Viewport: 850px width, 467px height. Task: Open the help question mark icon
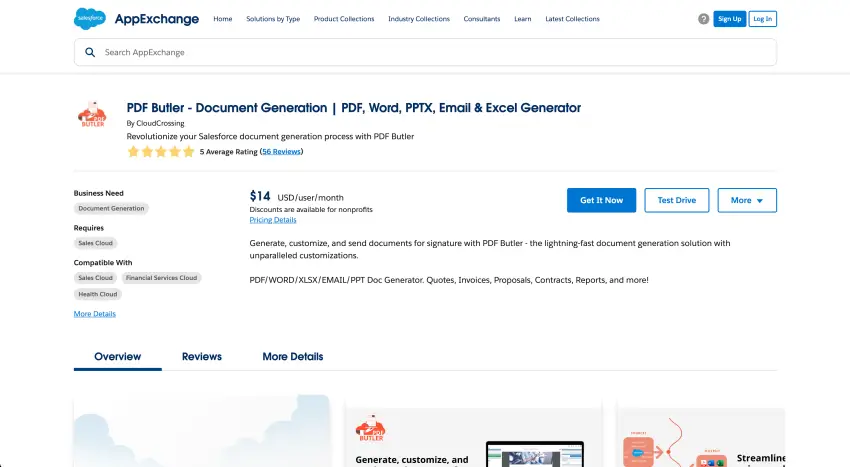click(x=703, y=19)
